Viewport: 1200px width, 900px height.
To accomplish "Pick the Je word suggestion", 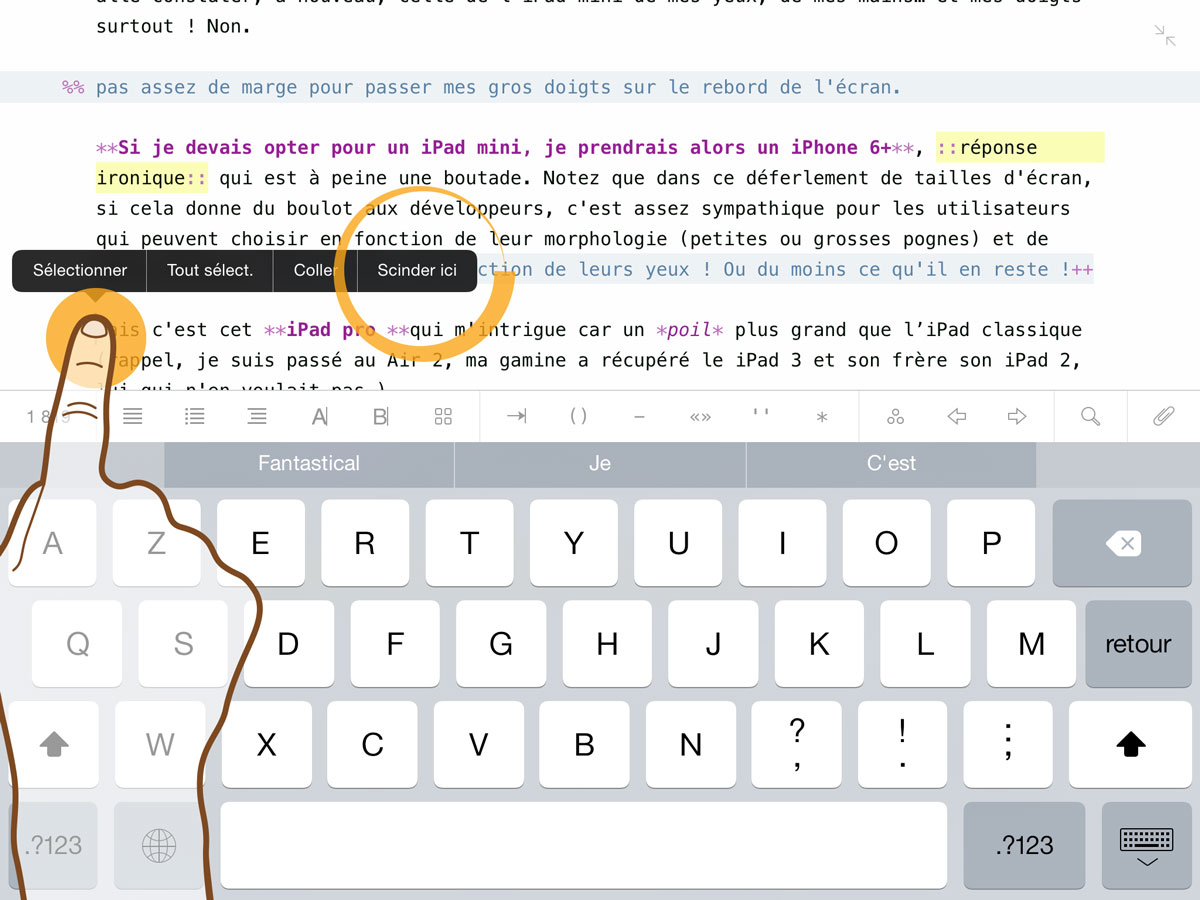I will point(600,463).
